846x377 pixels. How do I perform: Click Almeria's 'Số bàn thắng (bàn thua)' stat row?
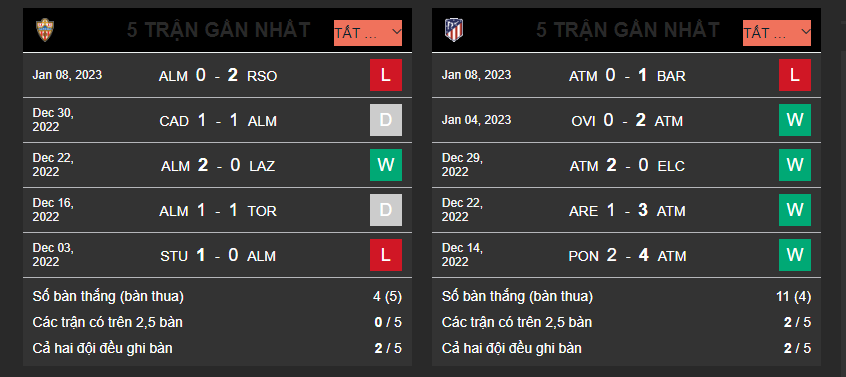point(217,296)
